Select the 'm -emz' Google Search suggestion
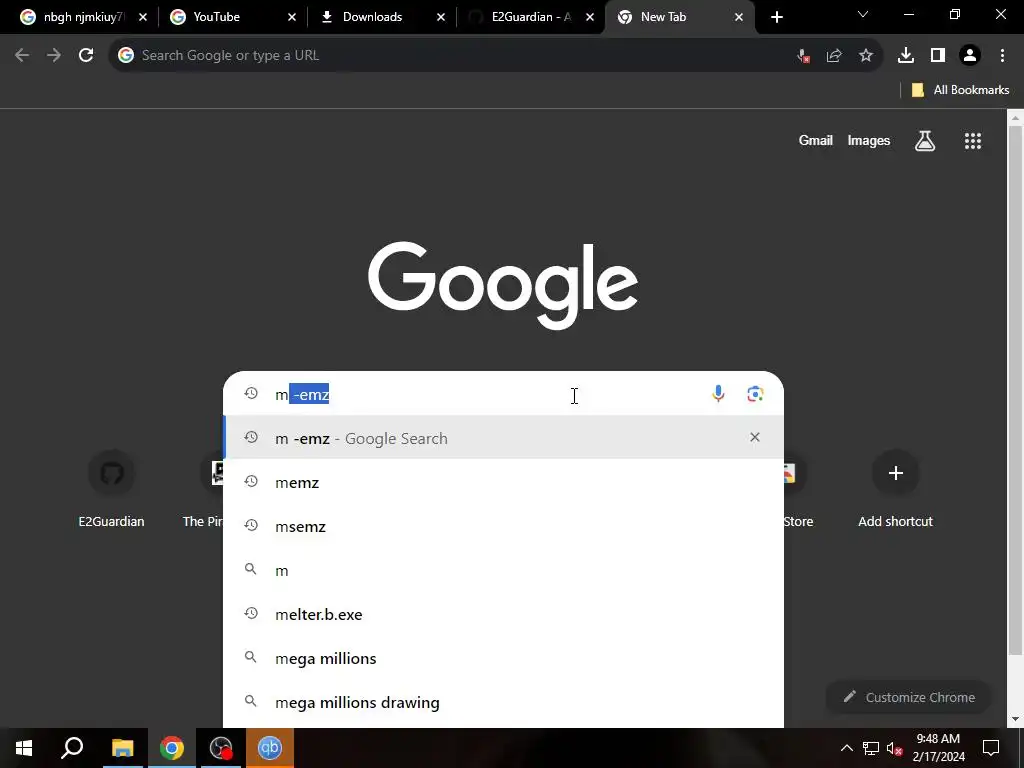Image resolution: width=1024 pixels, height=768 pixels. pyautogui.click(x=503, y=438)
